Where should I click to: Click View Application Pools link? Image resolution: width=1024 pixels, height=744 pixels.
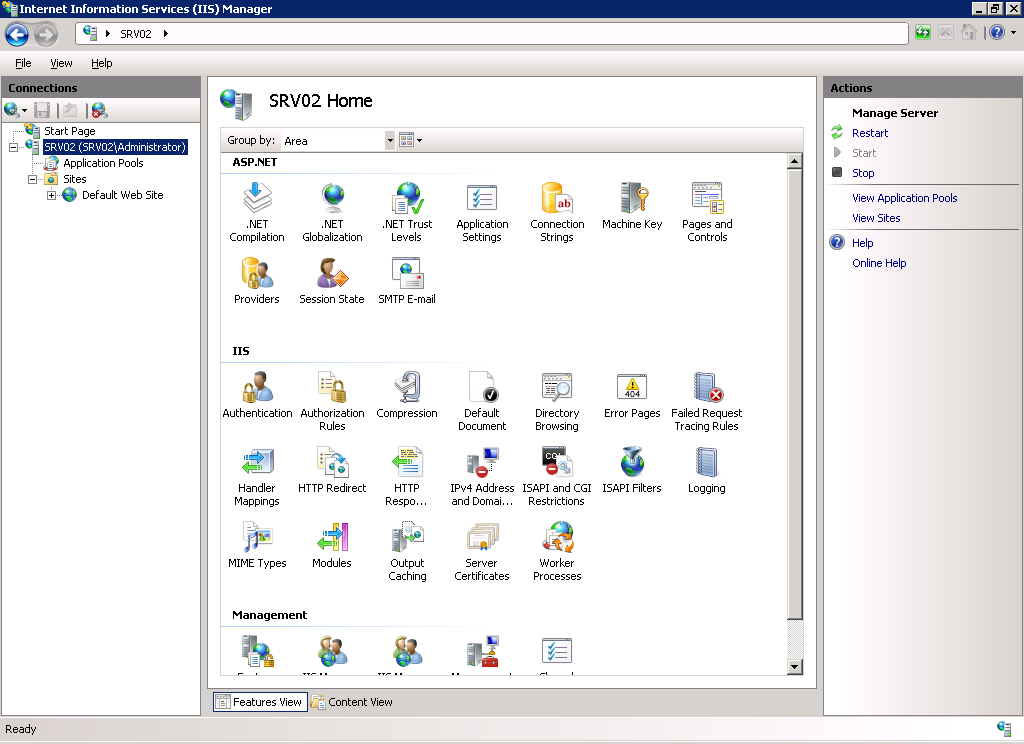904,198
